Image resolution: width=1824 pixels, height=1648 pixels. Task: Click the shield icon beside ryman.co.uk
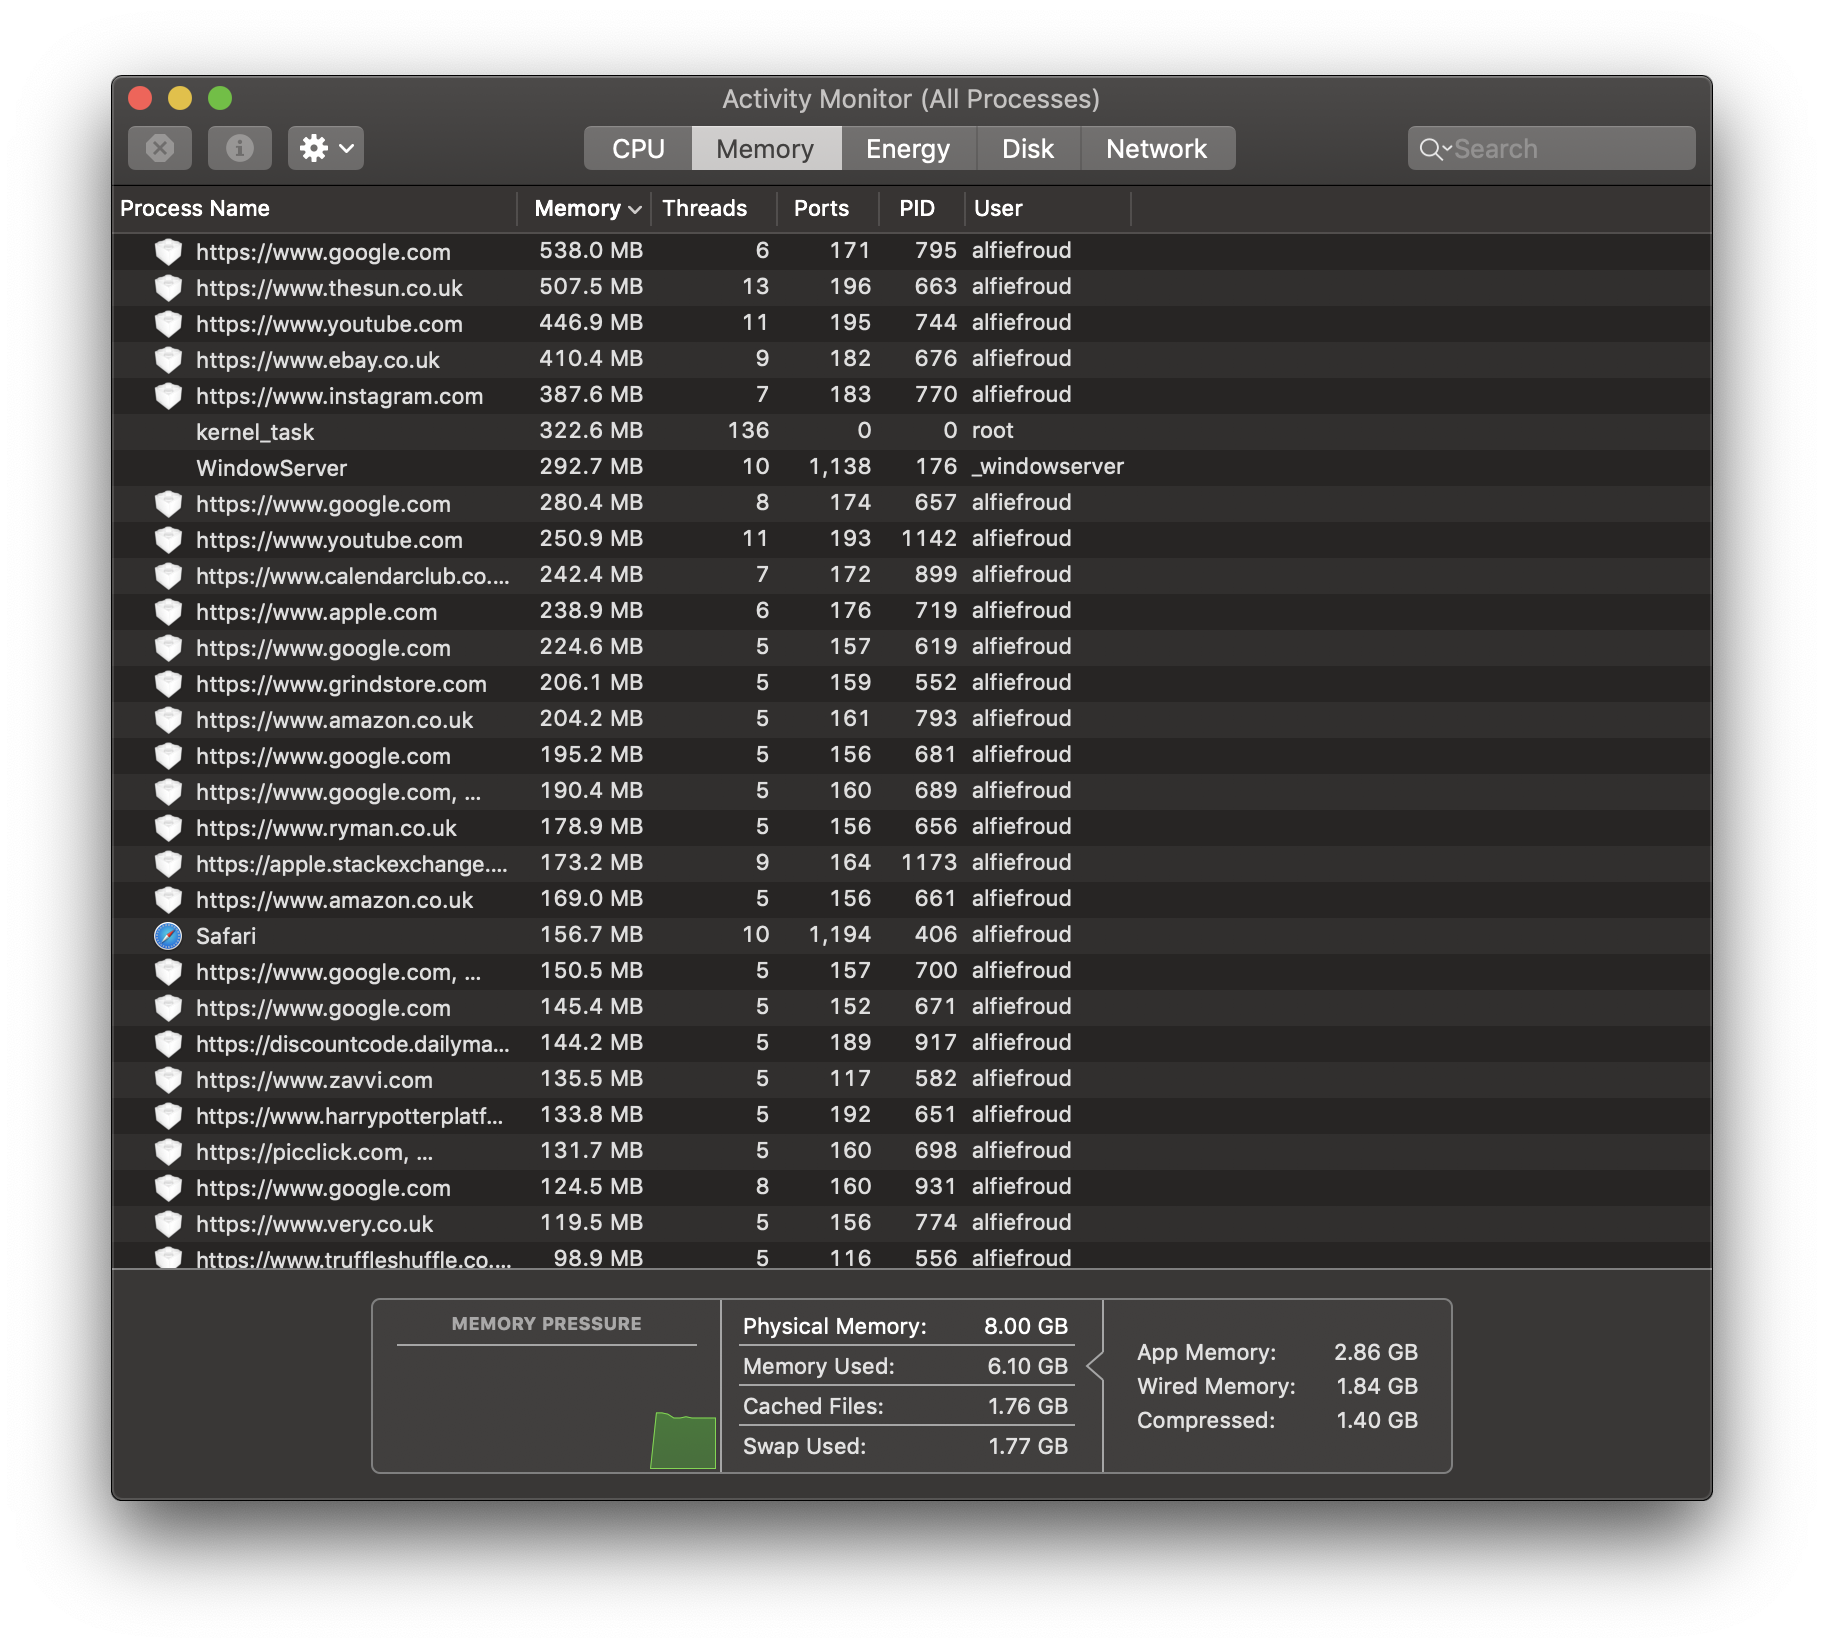coord(168,828)
